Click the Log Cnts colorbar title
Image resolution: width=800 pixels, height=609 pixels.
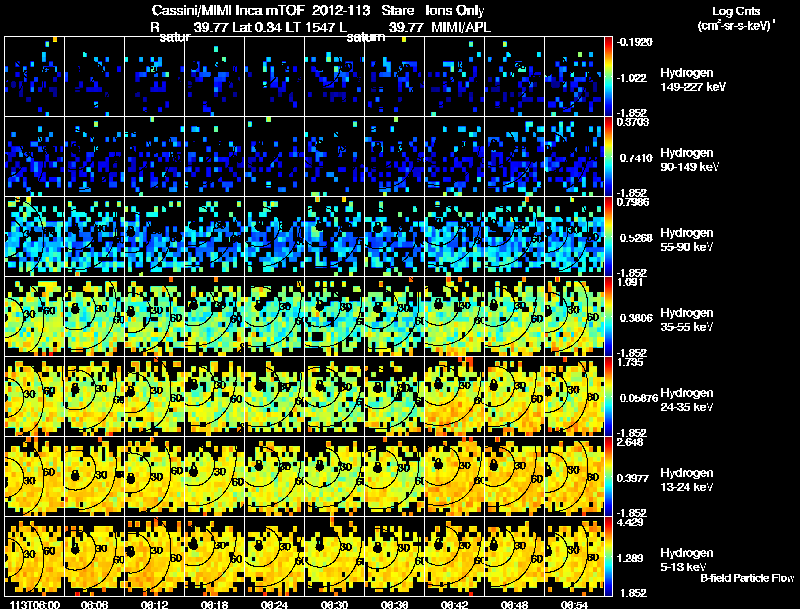pyautogui.click(x=735, y=18)
